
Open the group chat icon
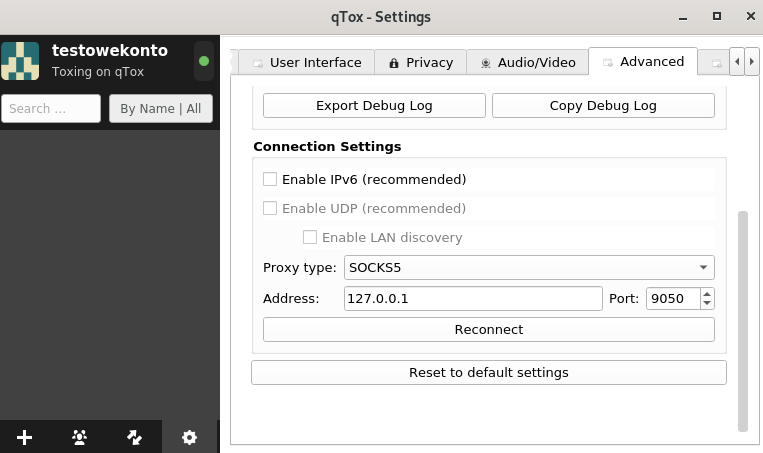[79, 437]
